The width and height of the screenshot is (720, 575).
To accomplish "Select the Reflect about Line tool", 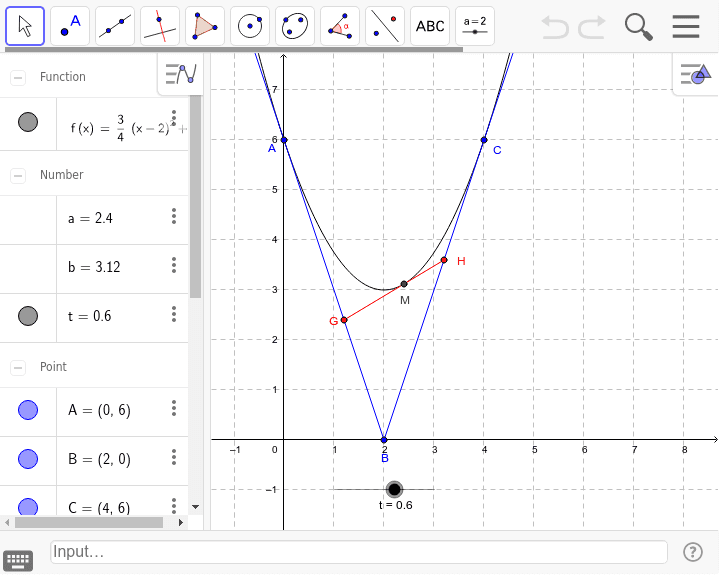I will coord(385,26).
